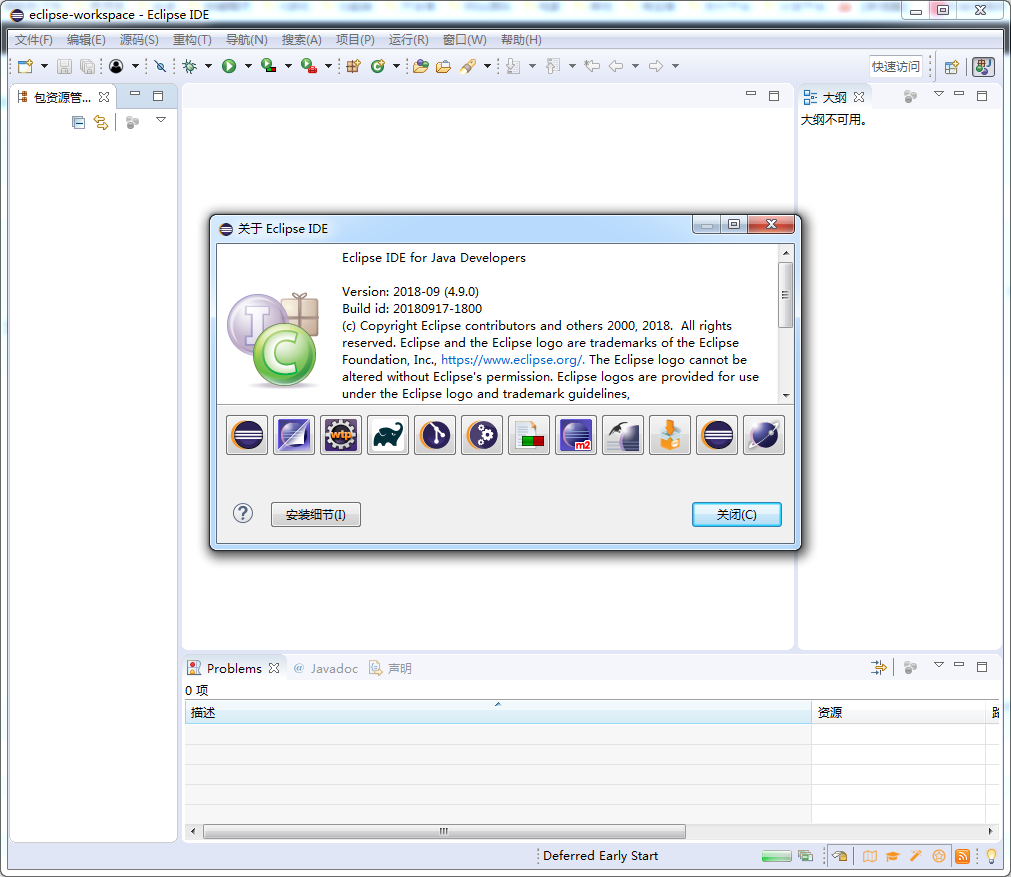1011x877 pixels.
Task: Click the RSS feed status bar icon
Action: click(x=962, y=856)
